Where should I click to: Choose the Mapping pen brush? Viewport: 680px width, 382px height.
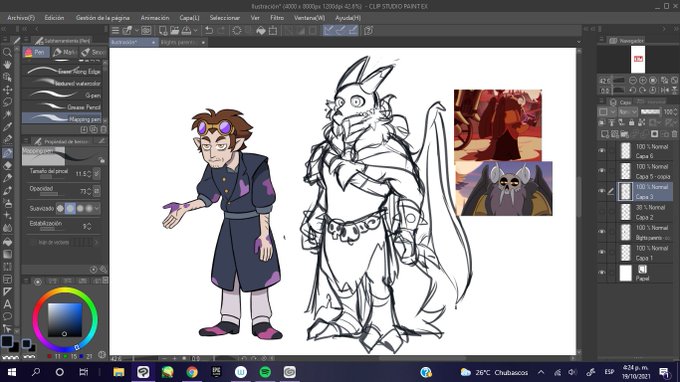click(x=62, y=118)
